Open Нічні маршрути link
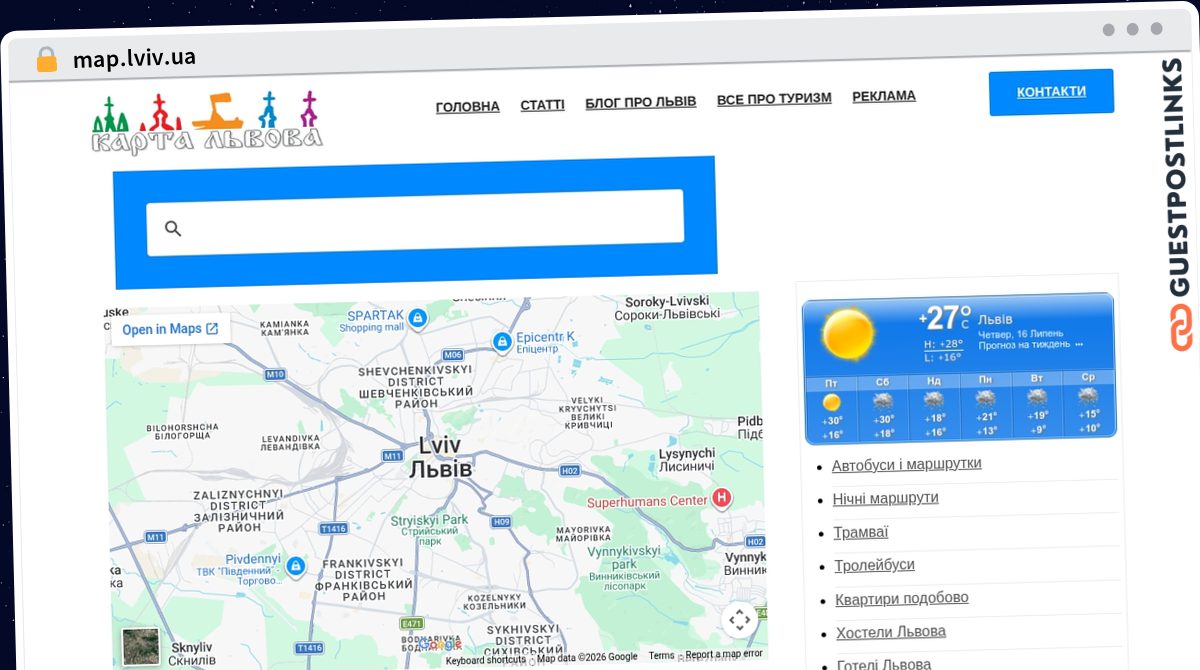 pyautogui.click(x=886, y=498)
